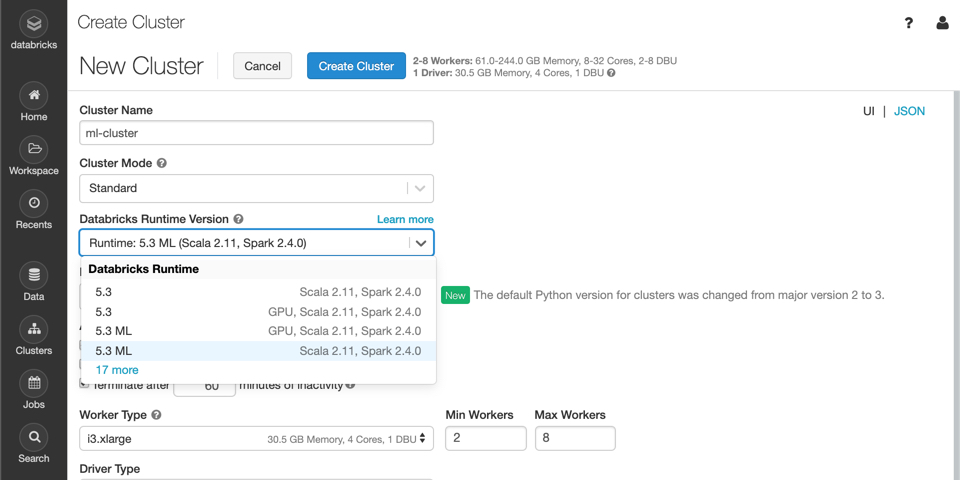Screen dimensions: 960x480
Task: Open the user account icon
Action: [942, 23]
